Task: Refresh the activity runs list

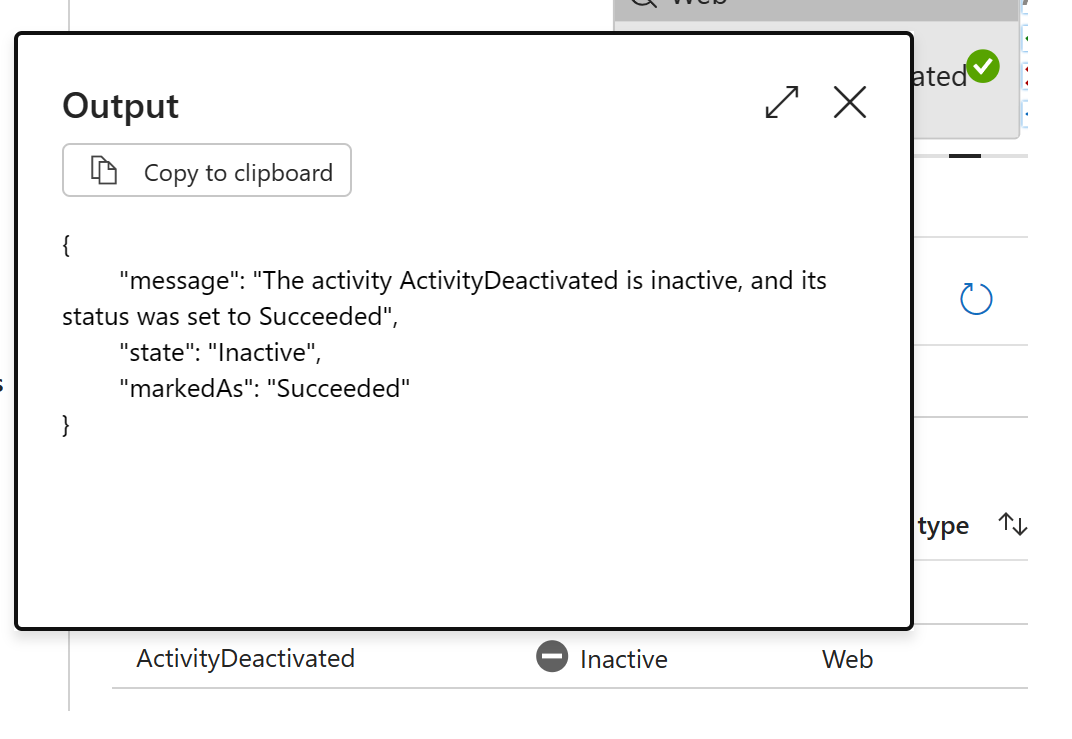Action: (975, 298)
